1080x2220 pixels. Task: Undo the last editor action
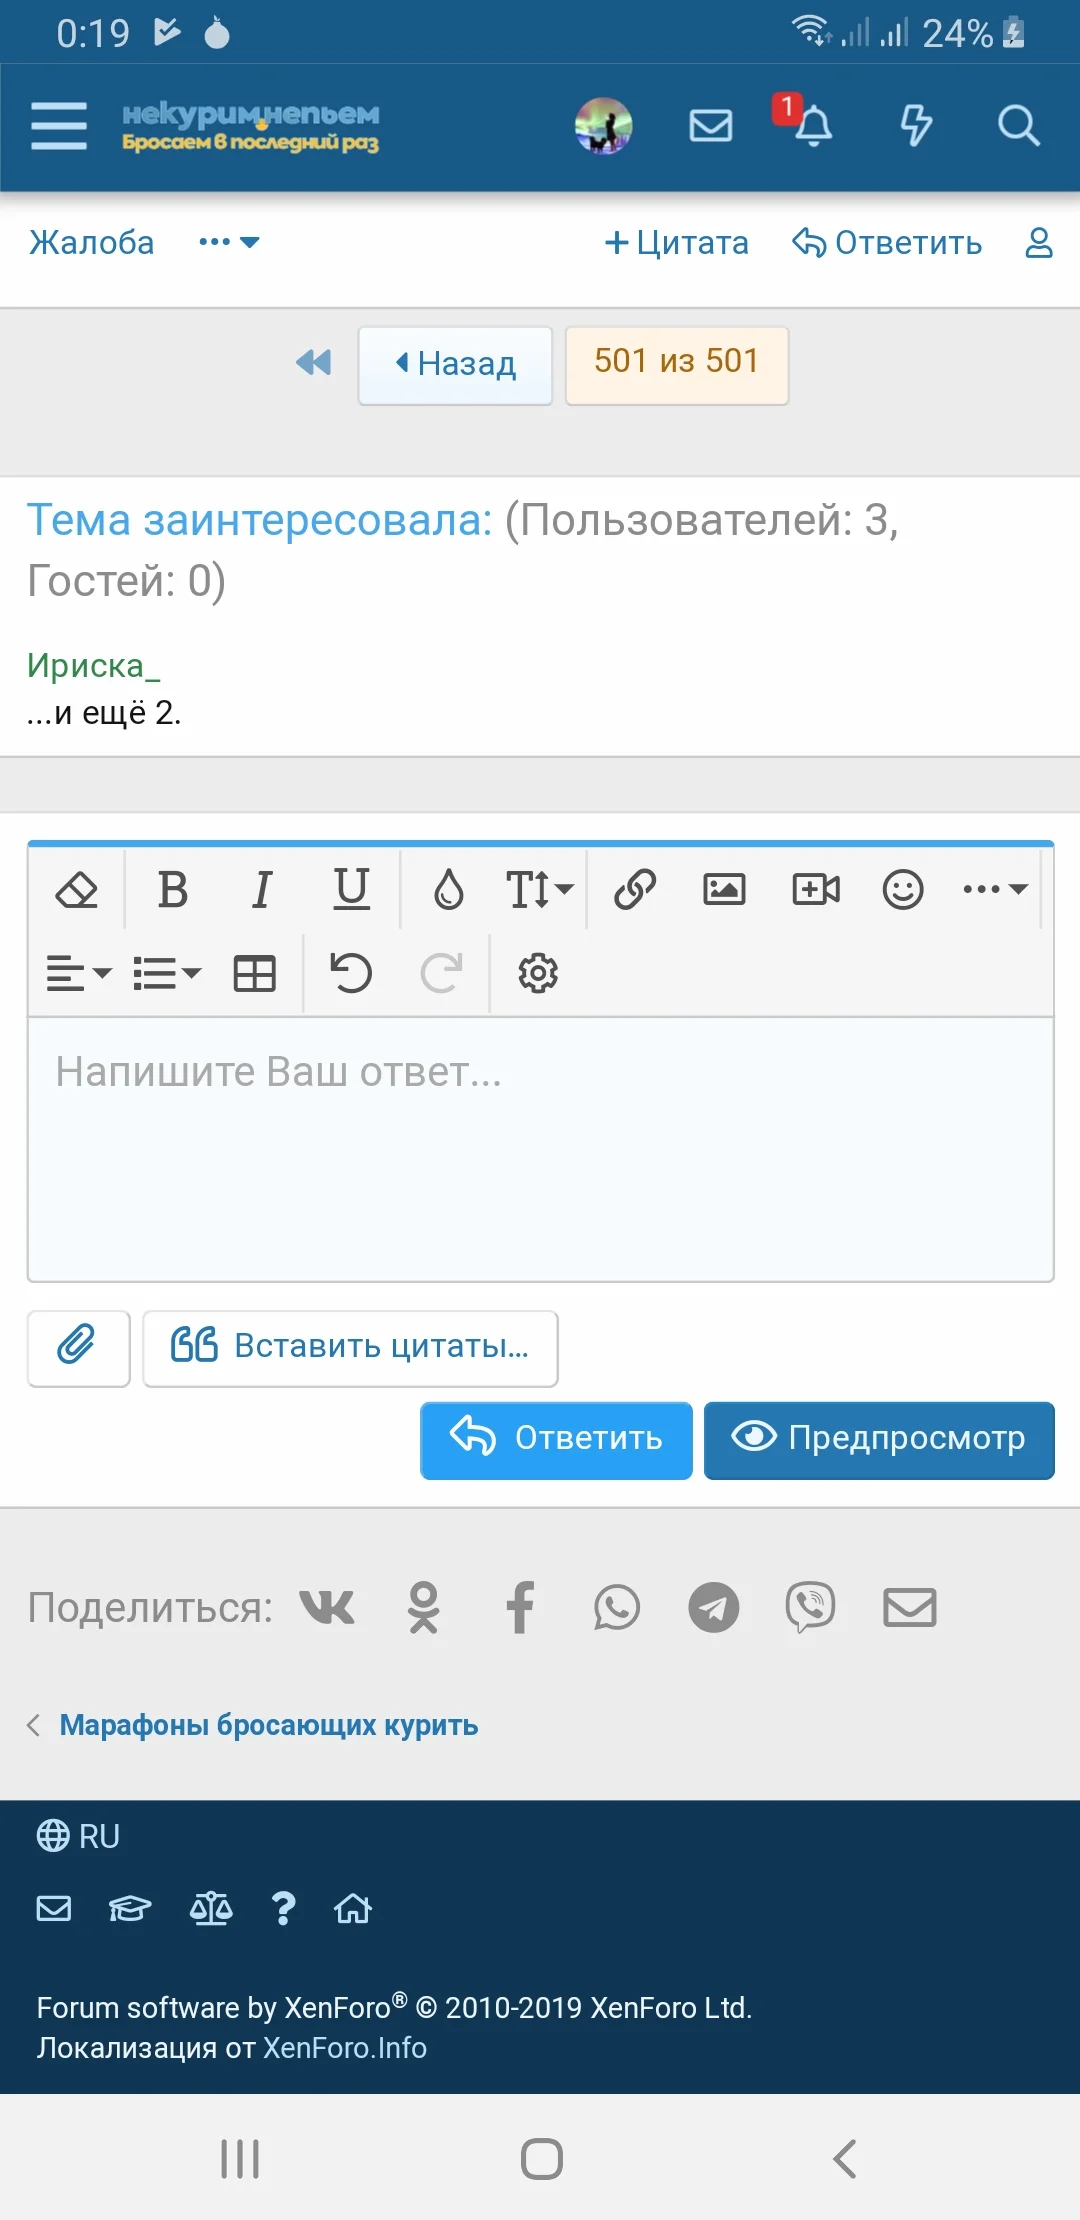351,973
